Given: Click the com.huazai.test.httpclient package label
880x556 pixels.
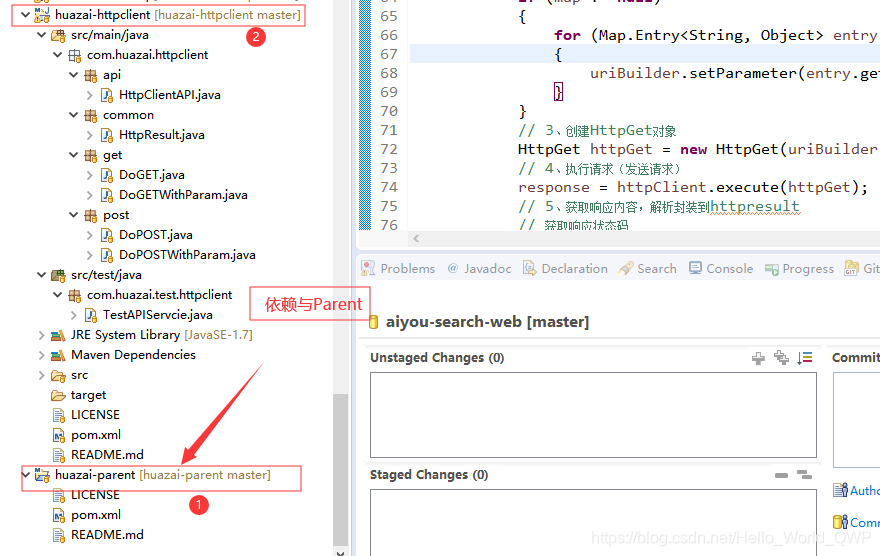Looking at the screenshot, I should pos(159,295).
